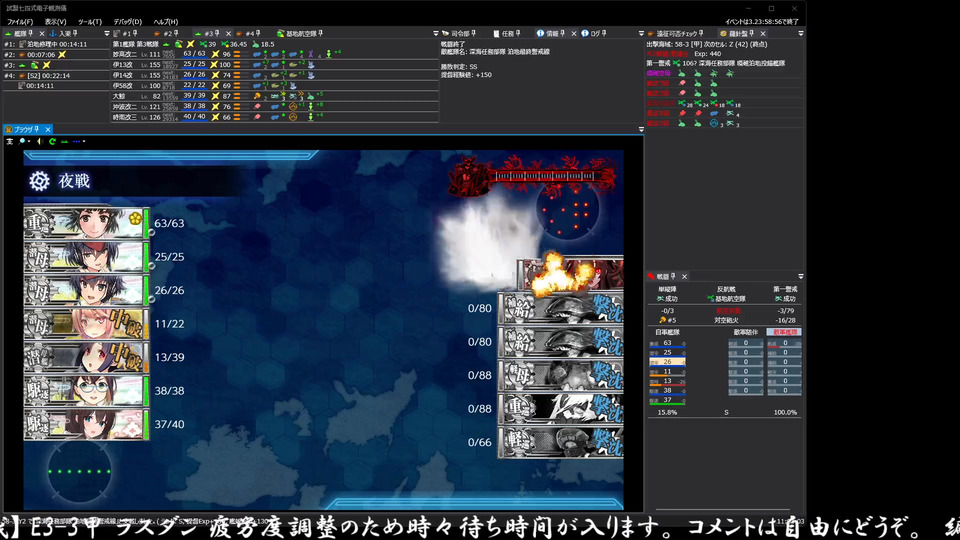This screenshot has width=960, height=540.
Task: Close the ブラウザ tab
Action: (x=48, y=130)
